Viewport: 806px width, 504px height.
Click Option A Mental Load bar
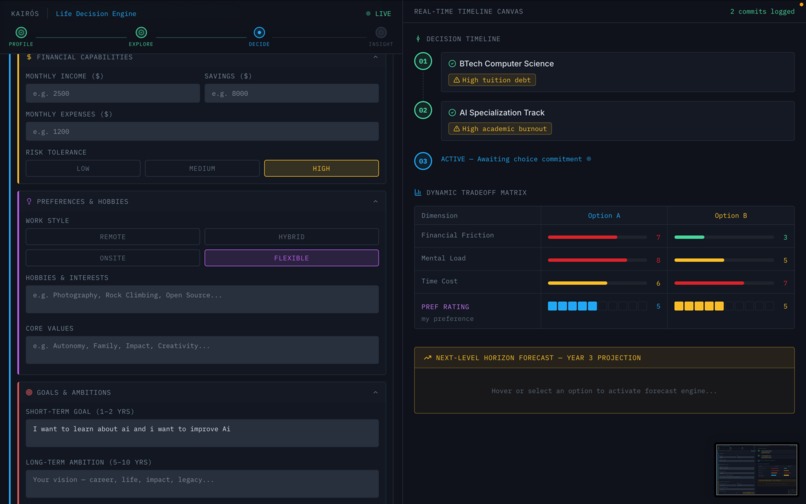point(597,260)
